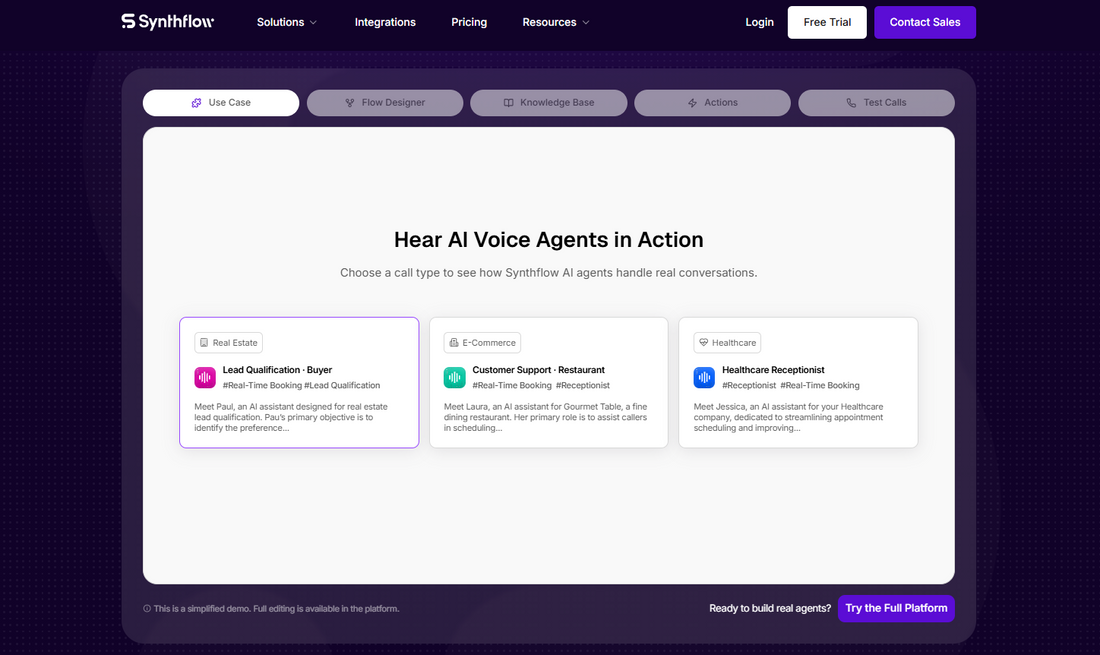Click teal waveform icon on Customer Support card
The image size is (1100, 655).
pos(454,377)
